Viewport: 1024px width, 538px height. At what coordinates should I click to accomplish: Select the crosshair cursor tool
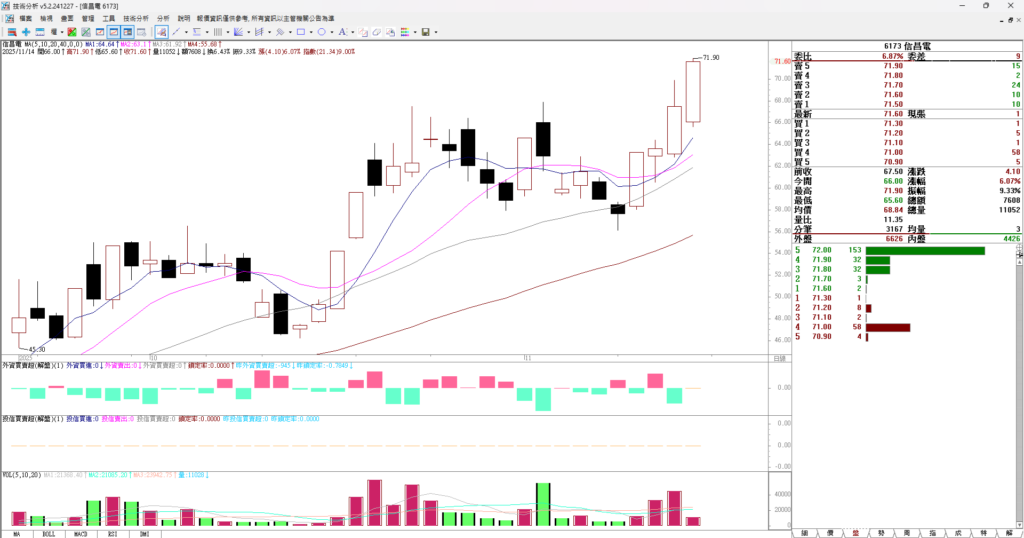[161, 32]
